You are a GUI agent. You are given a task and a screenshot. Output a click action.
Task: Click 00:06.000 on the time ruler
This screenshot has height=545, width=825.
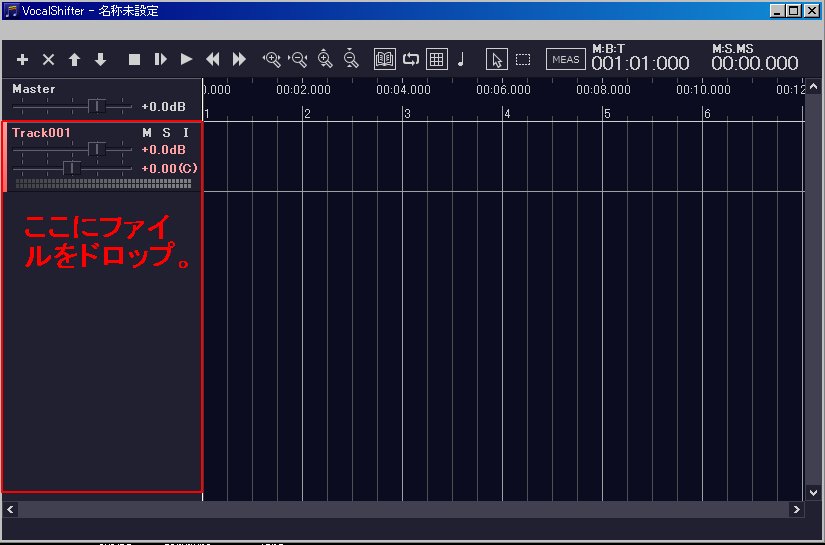tap(504, 90)
